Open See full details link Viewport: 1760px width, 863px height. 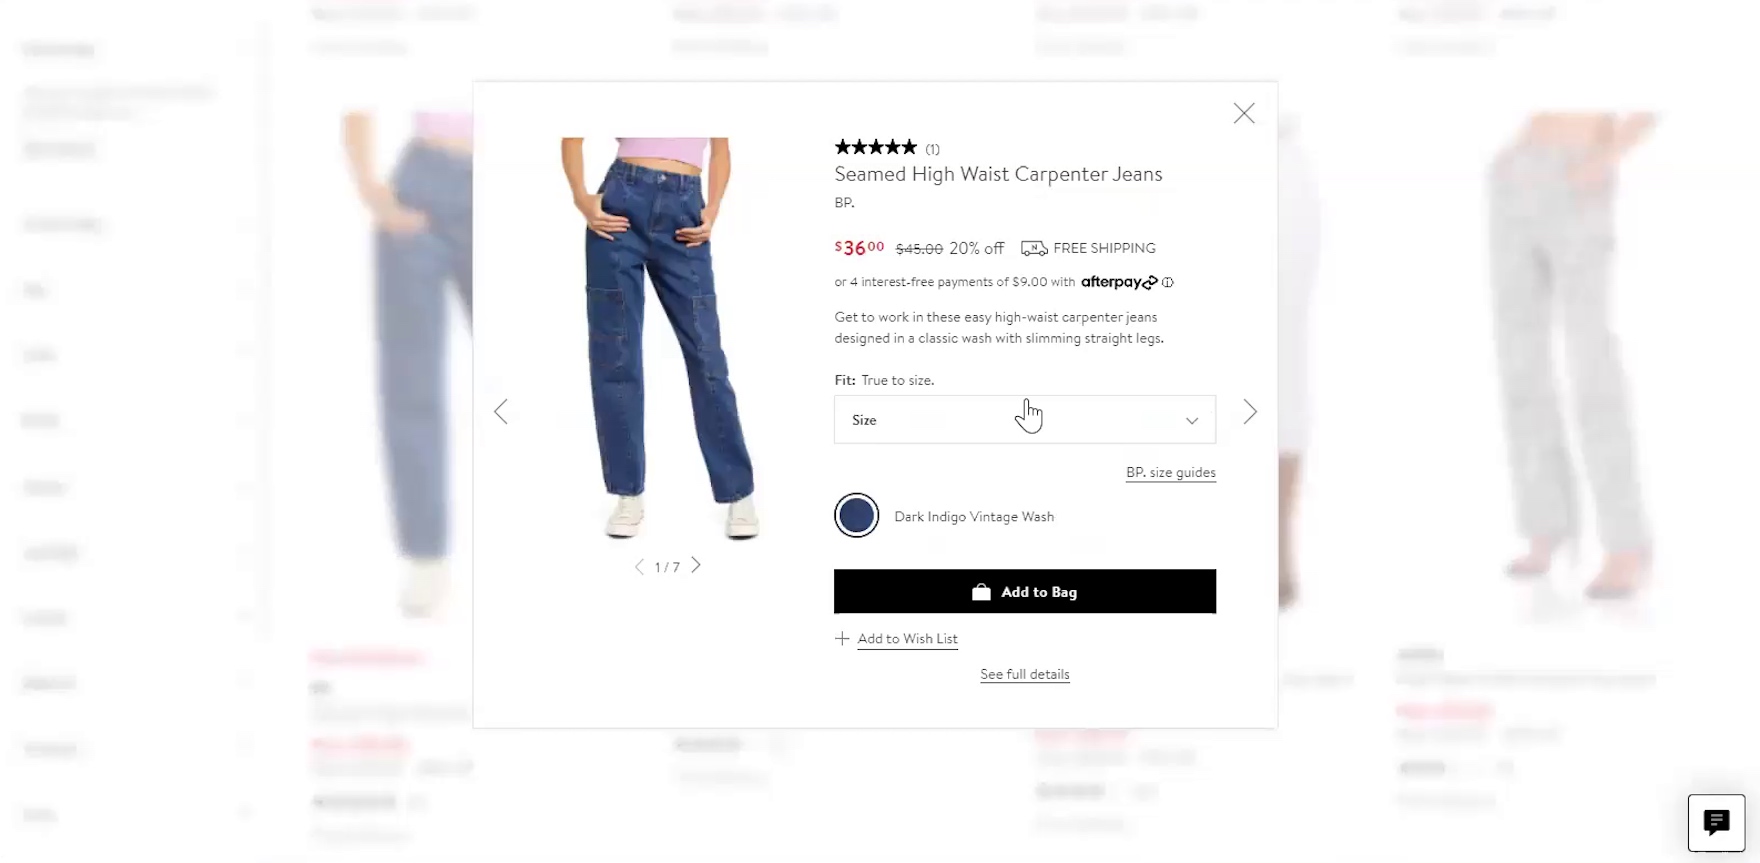(x=1025, y=674)
